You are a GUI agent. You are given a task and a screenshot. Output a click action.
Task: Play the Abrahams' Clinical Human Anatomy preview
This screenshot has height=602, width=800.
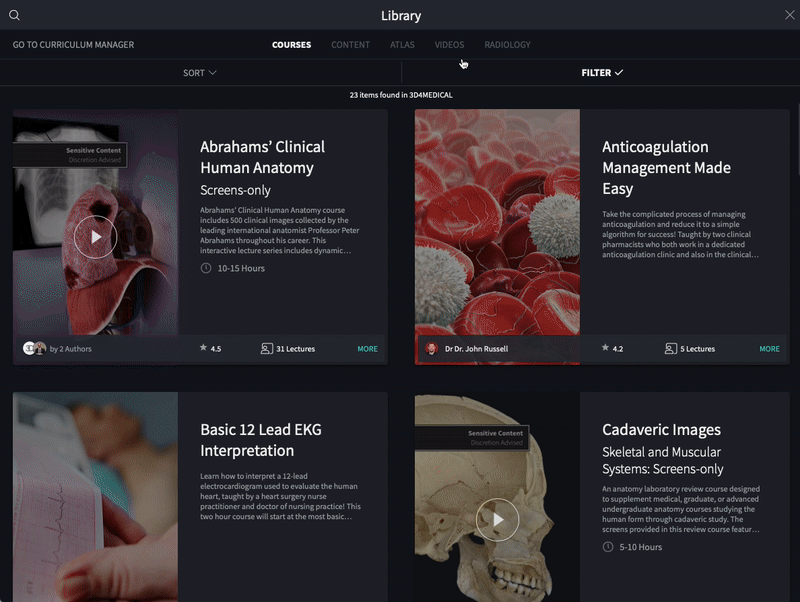95,237
